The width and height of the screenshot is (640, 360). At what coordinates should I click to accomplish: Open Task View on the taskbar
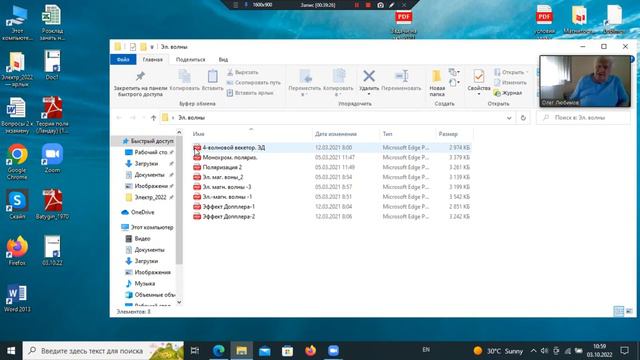195,351
